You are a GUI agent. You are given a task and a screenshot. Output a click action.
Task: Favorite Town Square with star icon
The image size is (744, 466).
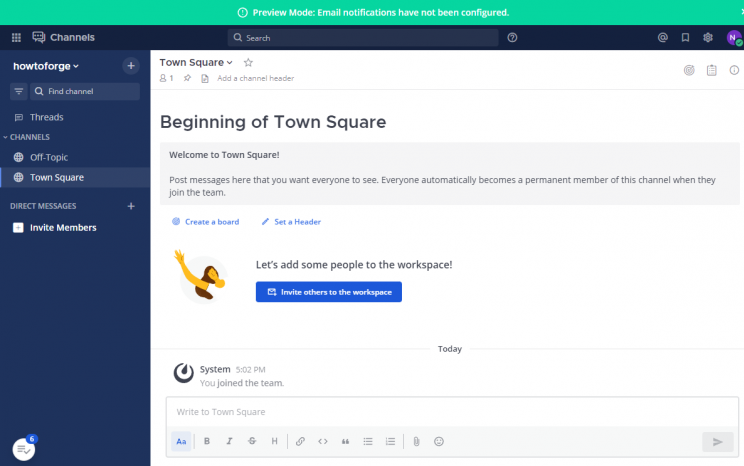tap(248, 63)
